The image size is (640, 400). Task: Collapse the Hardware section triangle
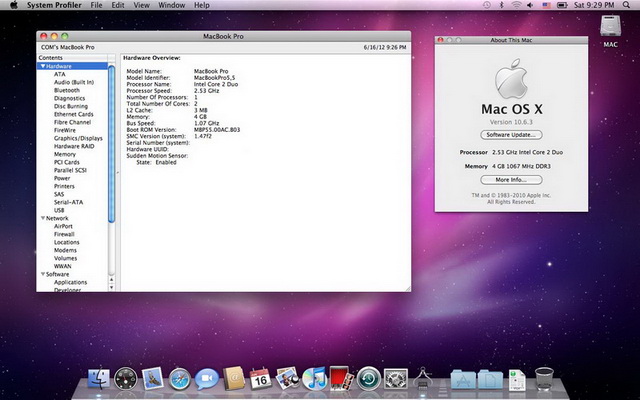[42, 66]
